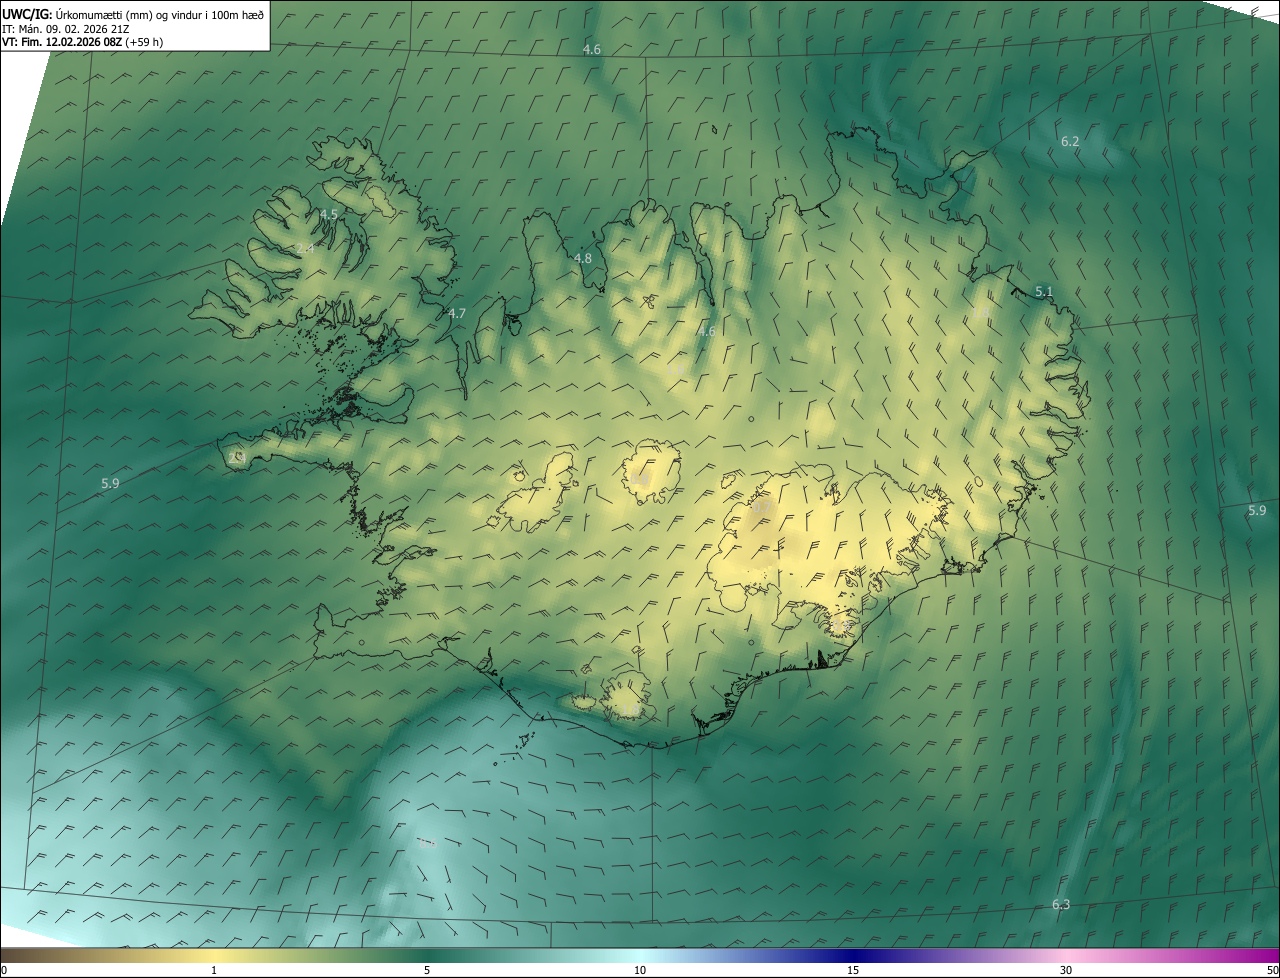Click the 'VT: Fim. 12.02.2026 08Z (+59 h)' line

(83, 42)
